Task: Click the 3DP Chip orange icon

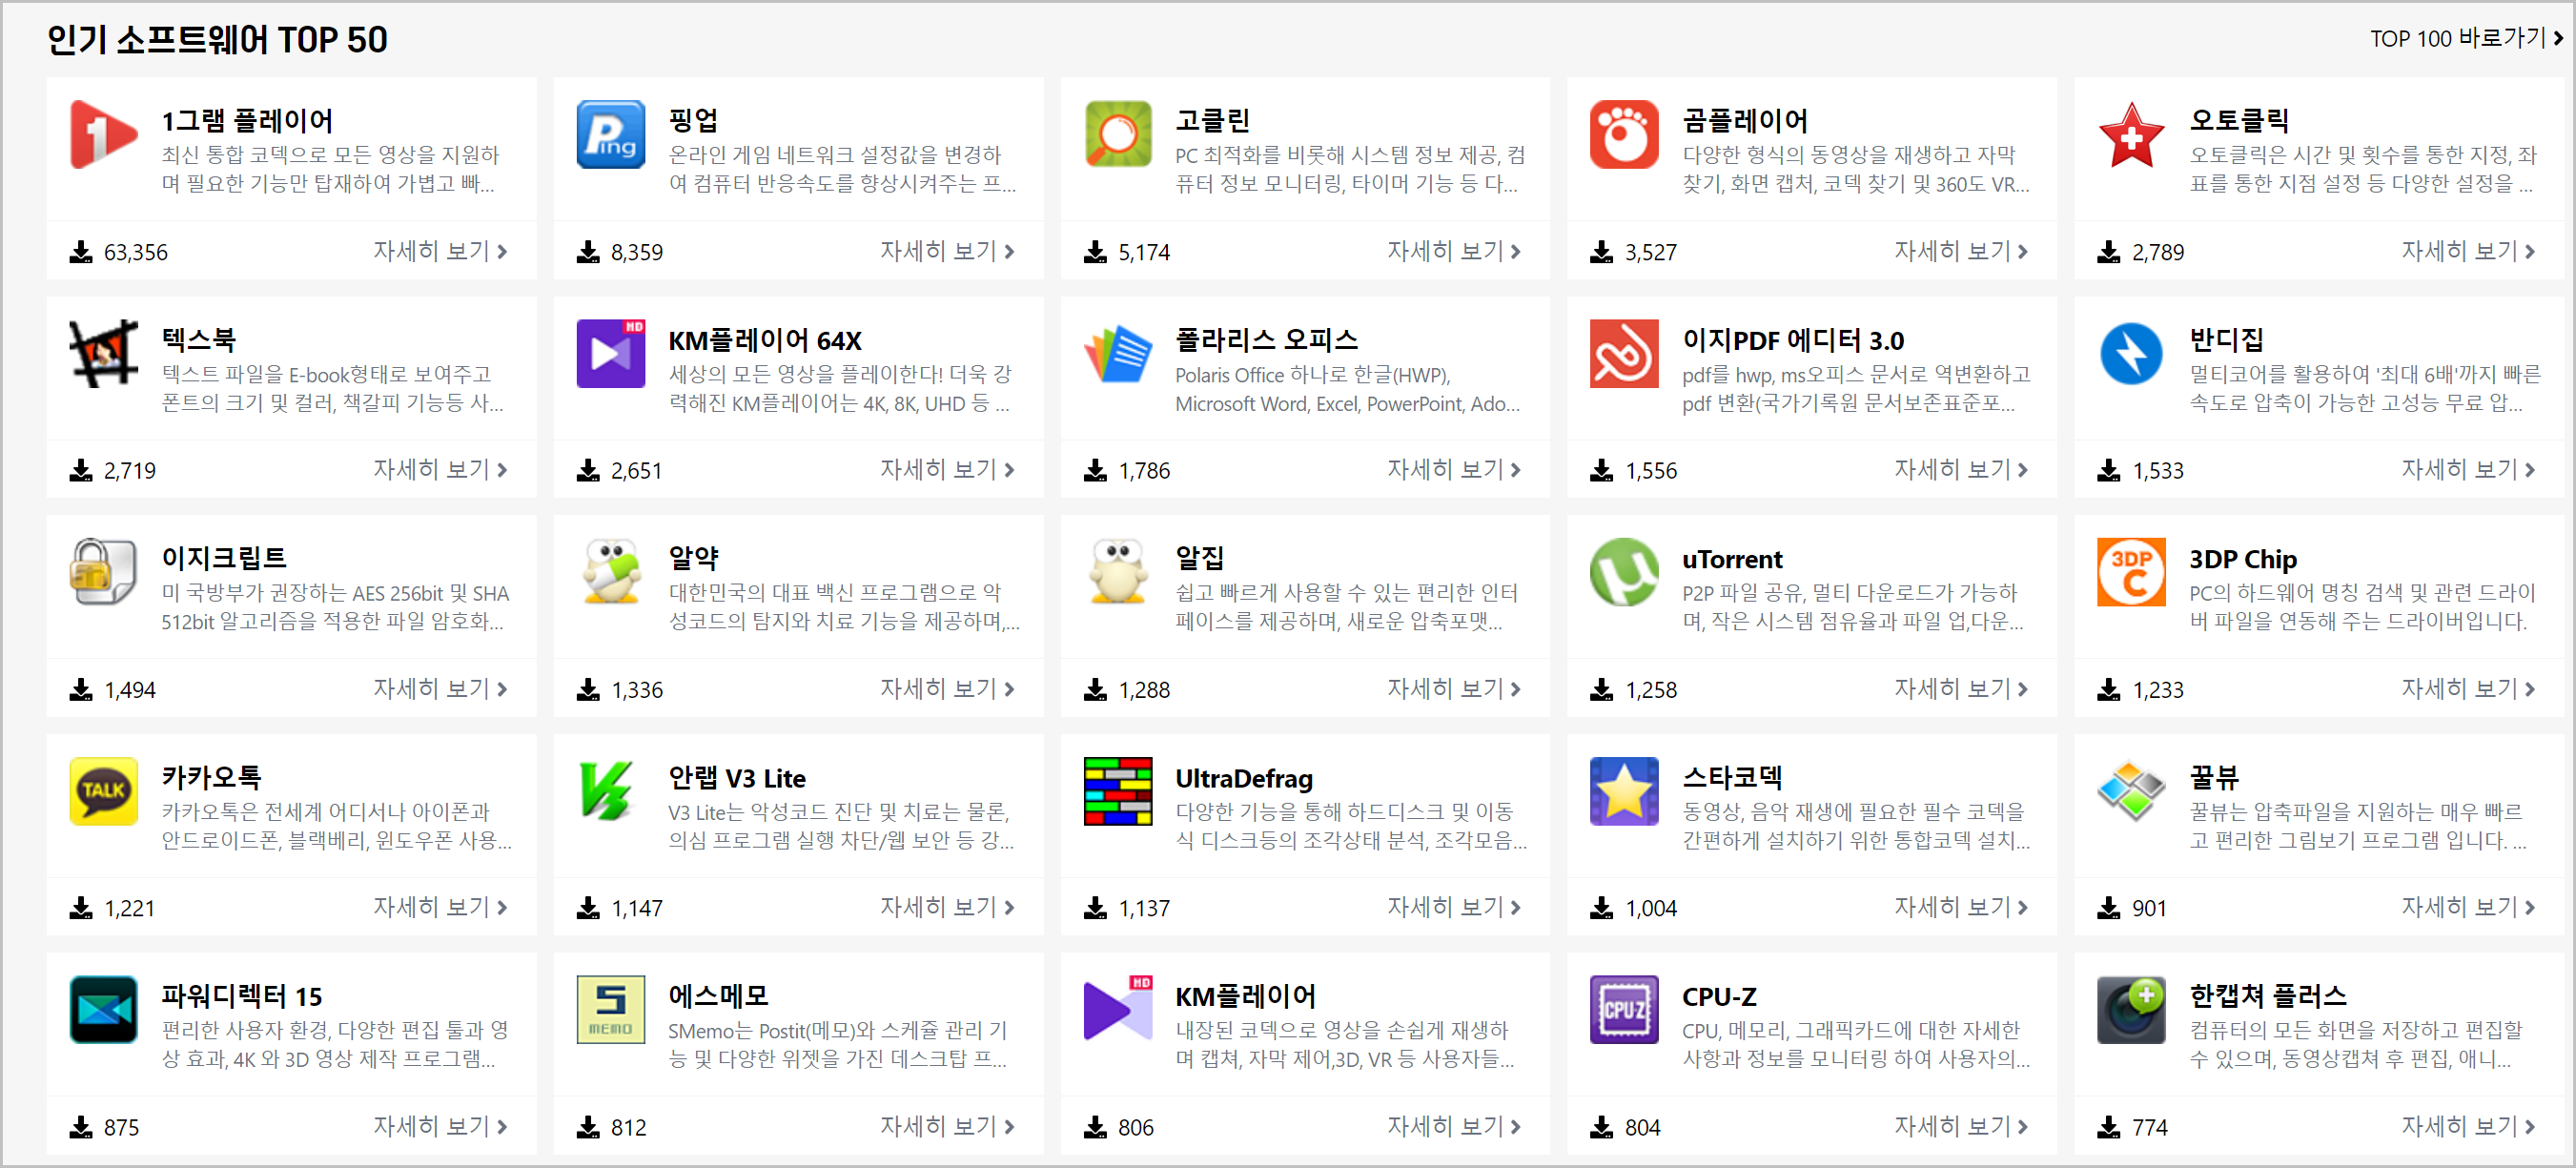Action: click(2130, 572)
